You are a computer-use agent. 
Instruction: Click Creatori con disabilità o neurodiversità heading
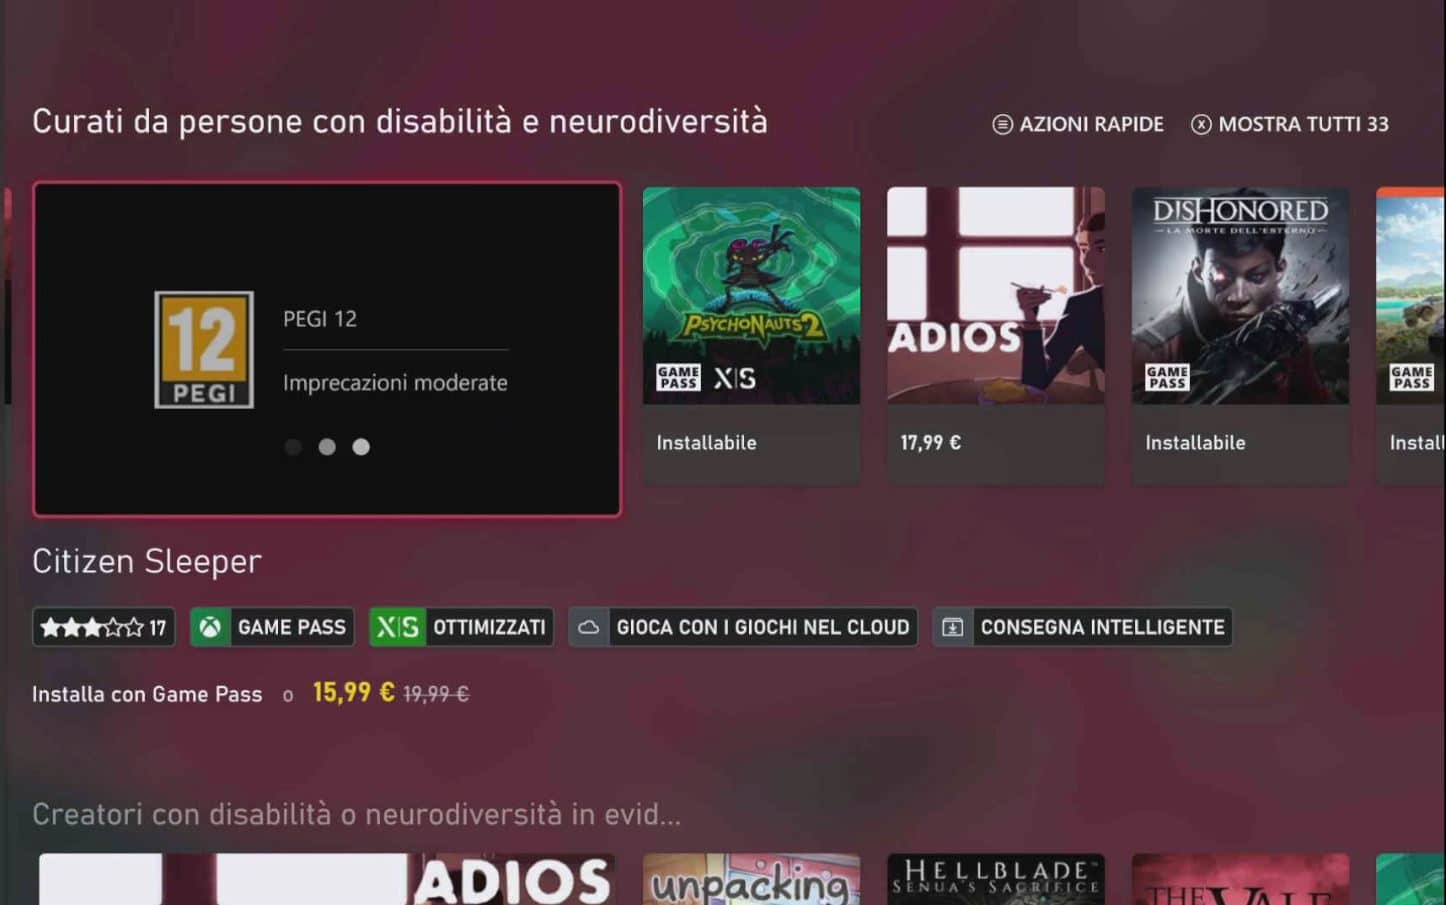[x=356, y=814]
